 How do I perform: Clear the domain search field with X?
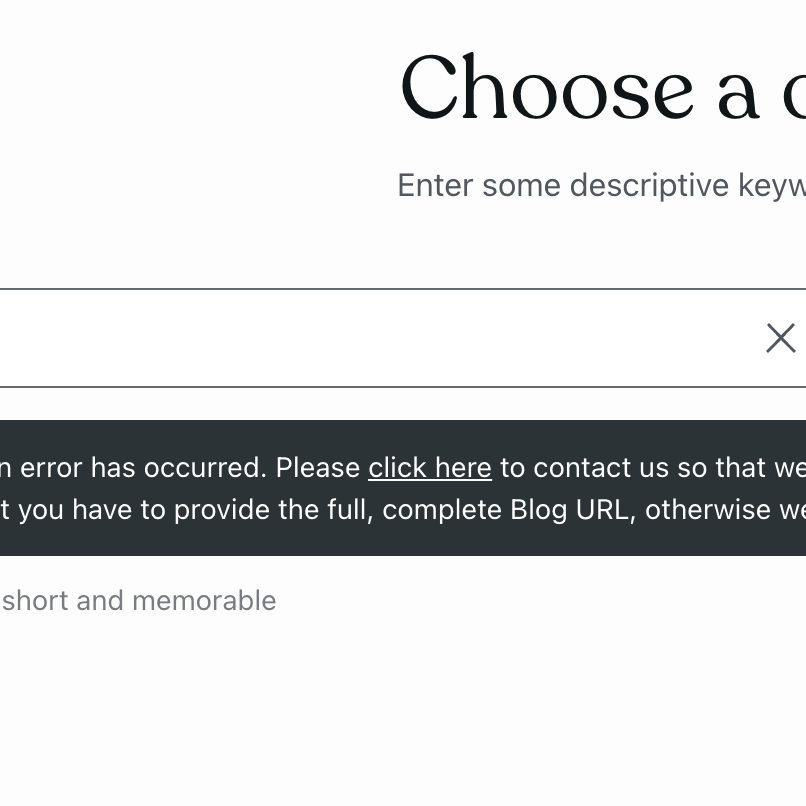(780, 338)
